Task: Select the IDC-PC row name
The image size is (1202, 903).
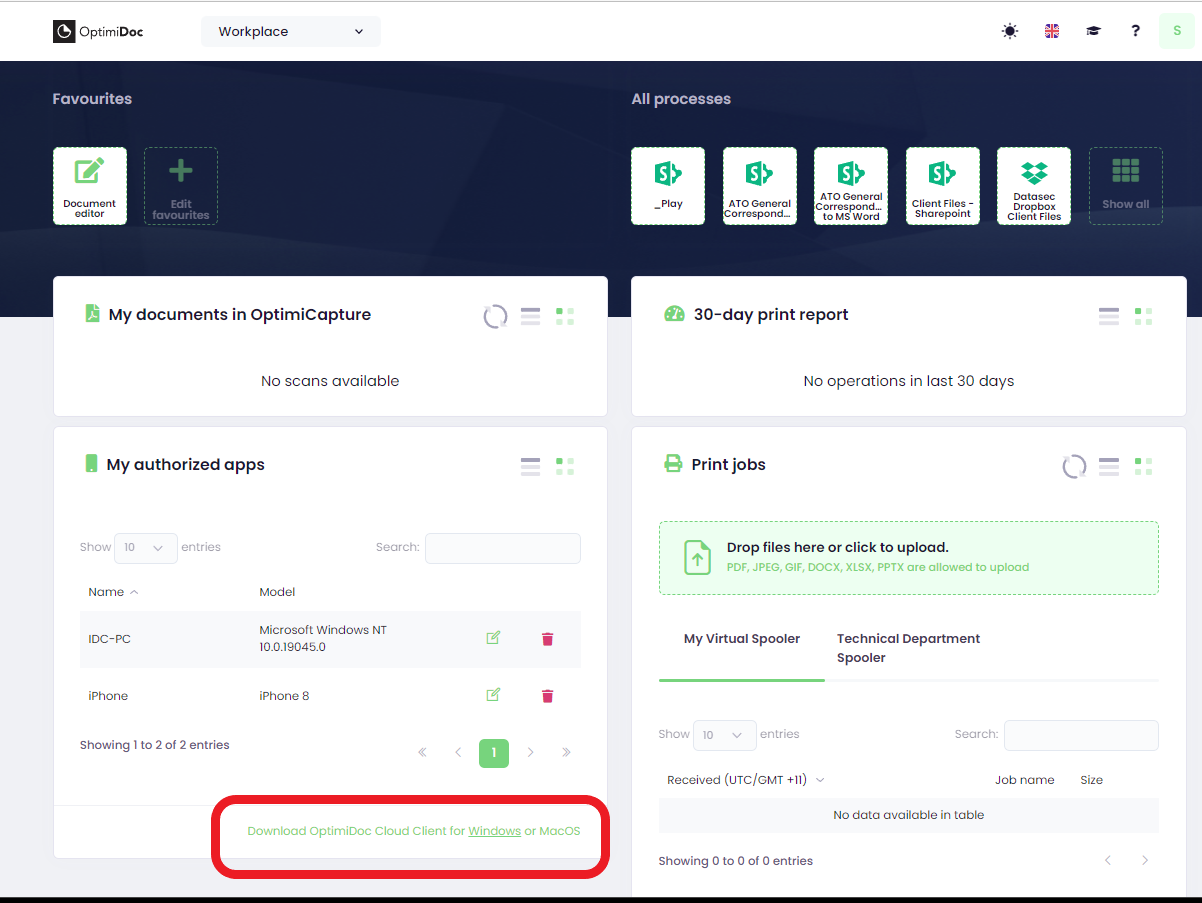Action: pyautogui.click(x=109, y=639)
